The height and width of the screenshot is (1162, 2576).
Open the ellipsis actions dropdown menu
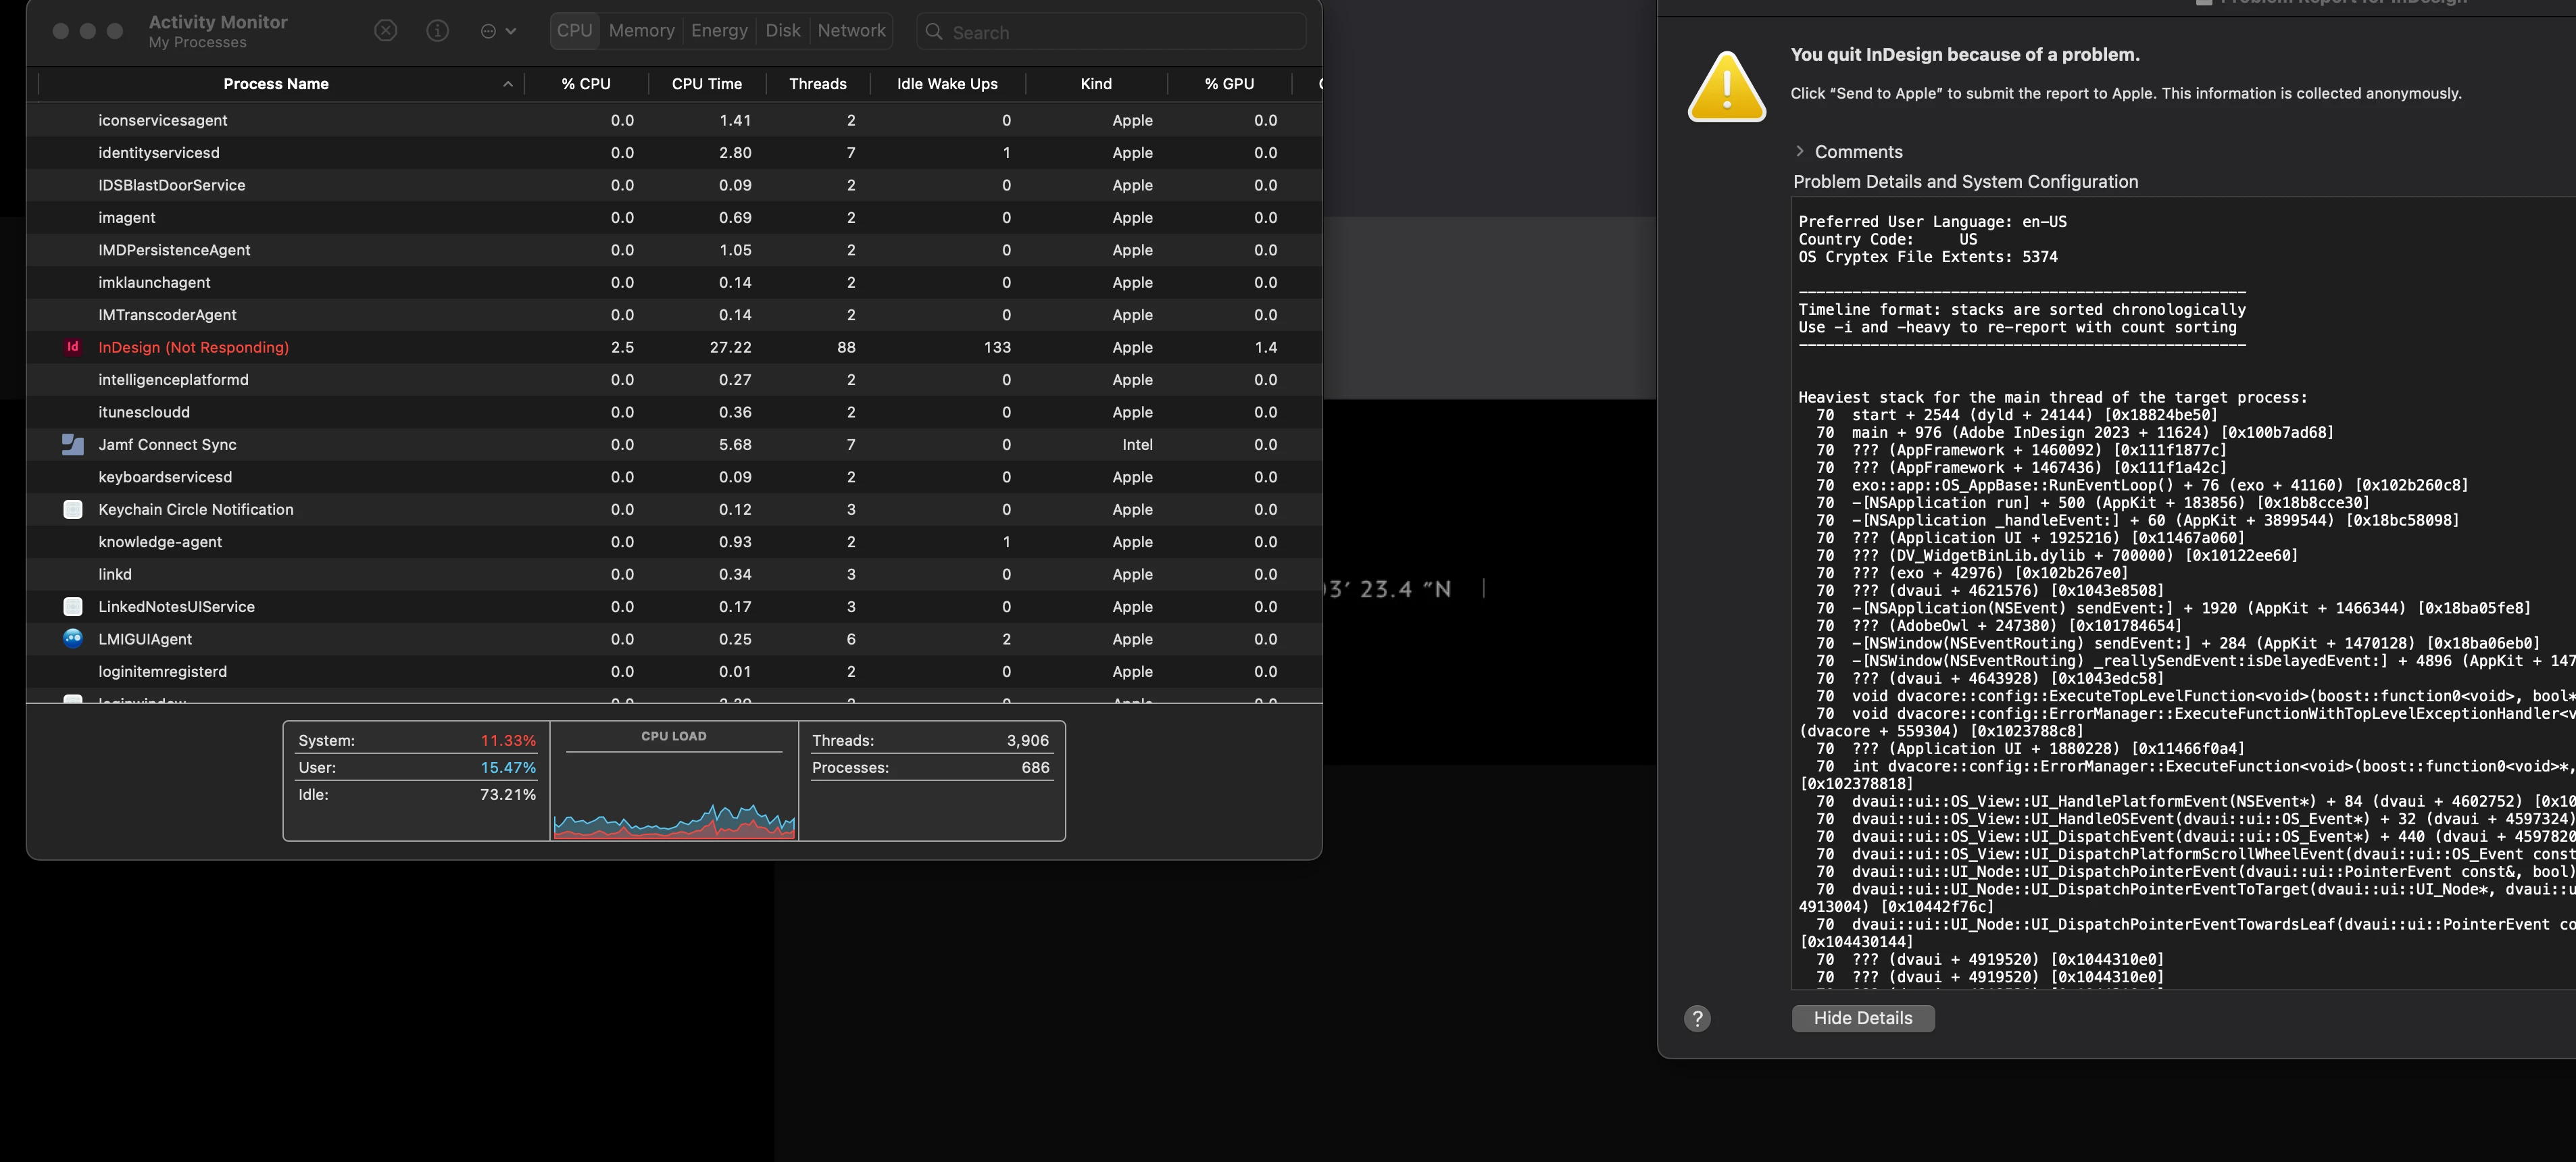(x=498, y=31)
